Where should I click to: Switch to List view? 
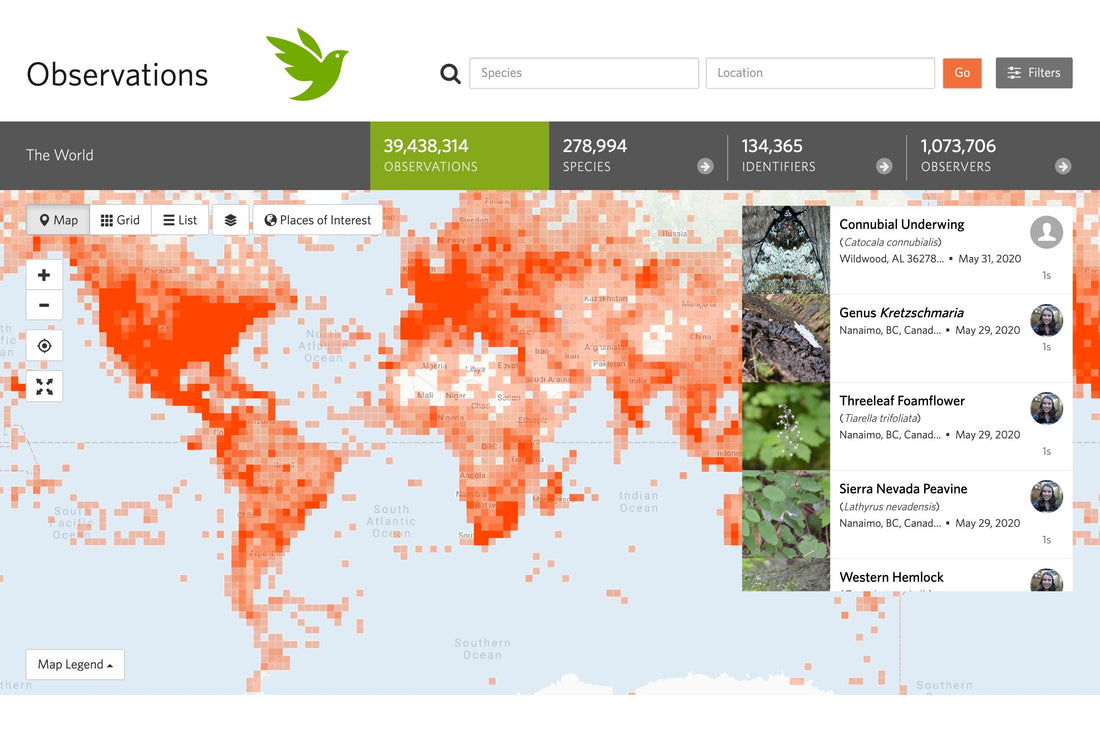tap(180, 220)
